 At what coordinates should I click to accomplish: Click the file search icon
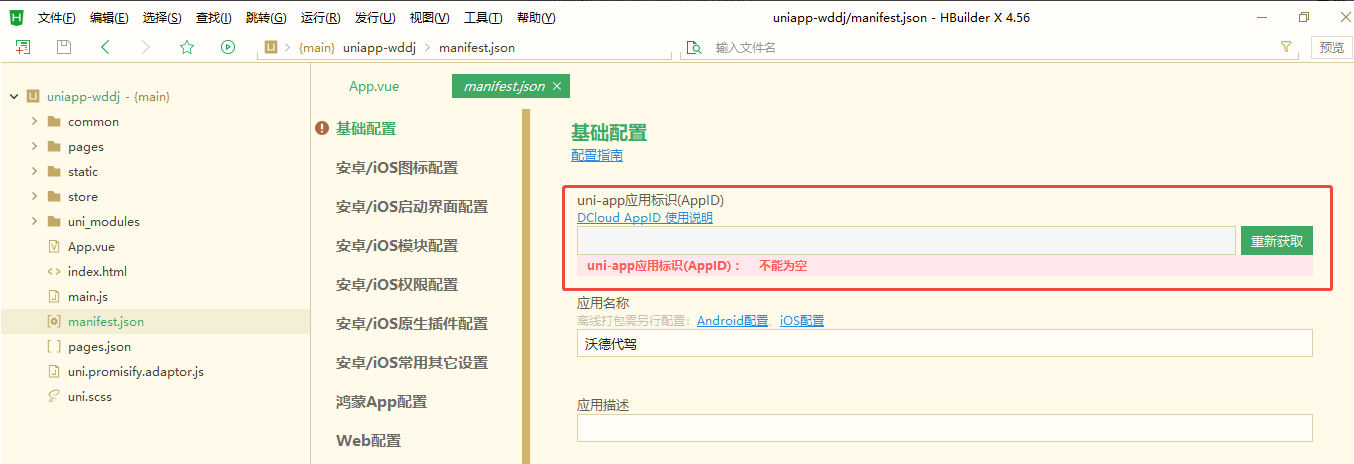[694, 47]
